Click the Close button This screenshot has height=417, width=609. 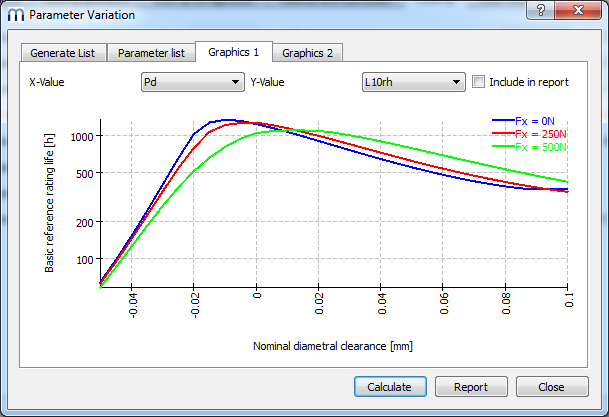tap(552, 387)
